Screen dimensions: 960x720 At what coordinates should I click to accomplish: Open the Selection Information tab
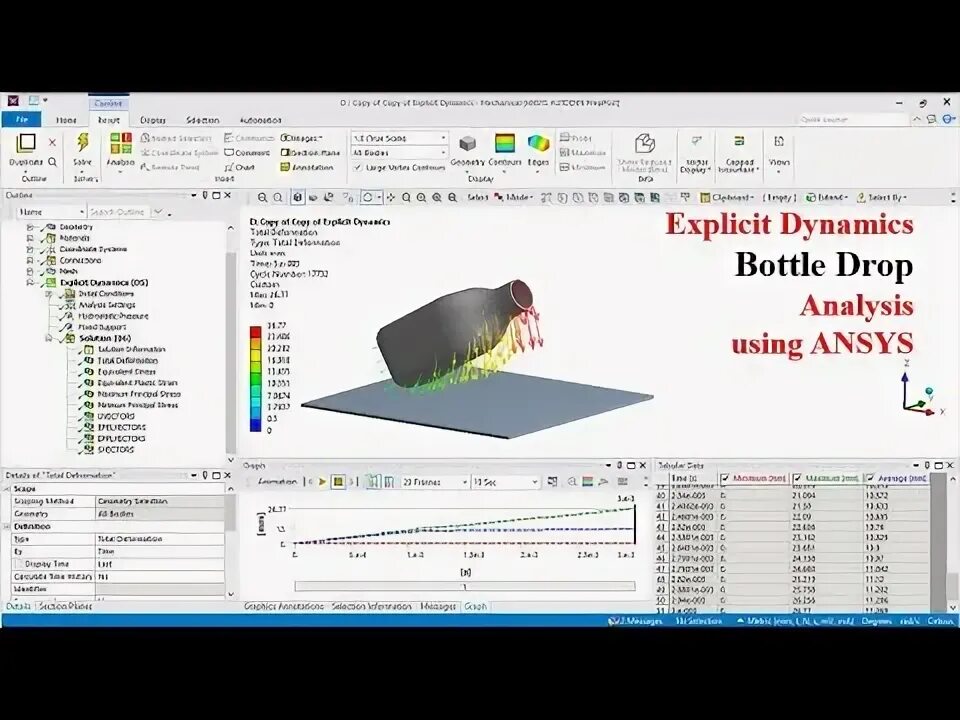coord(371,607)
